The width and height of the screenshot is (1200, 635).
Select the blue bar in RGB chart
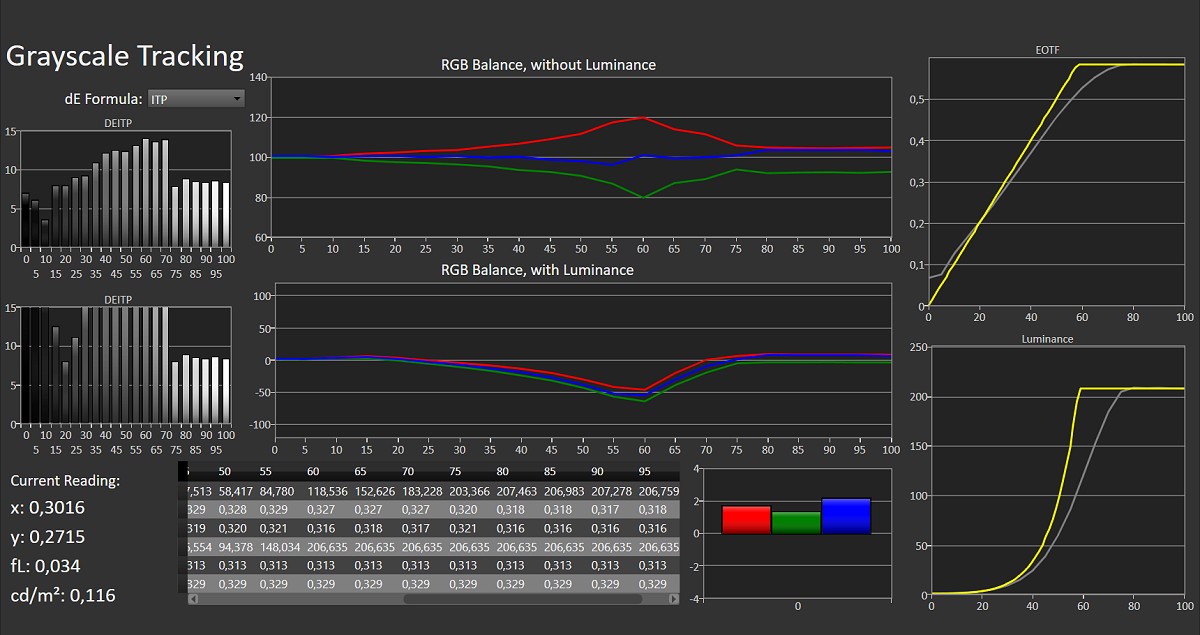845,515
